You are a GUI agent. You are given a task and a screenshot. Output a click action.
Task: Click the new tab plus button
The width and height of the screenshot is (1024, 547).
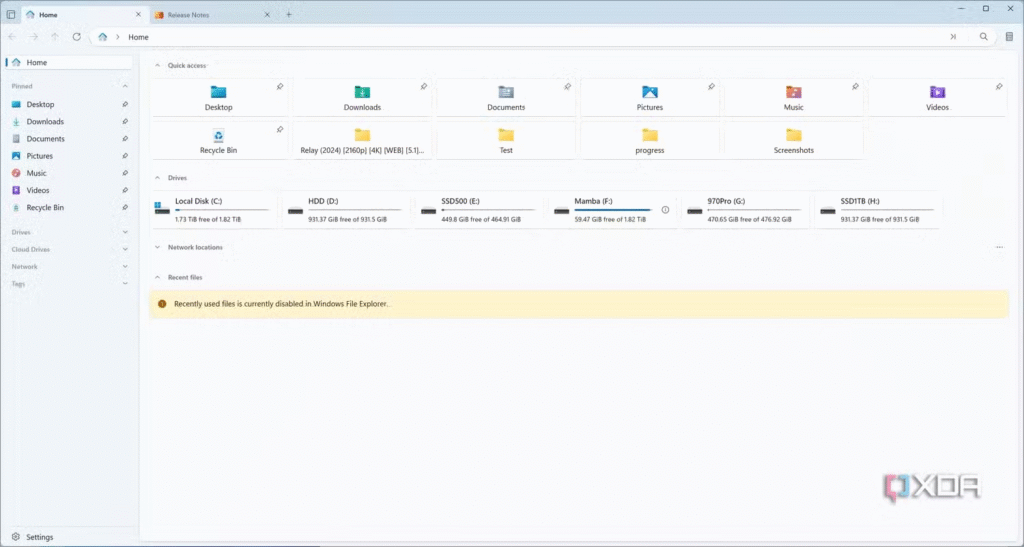pos(289,15)
